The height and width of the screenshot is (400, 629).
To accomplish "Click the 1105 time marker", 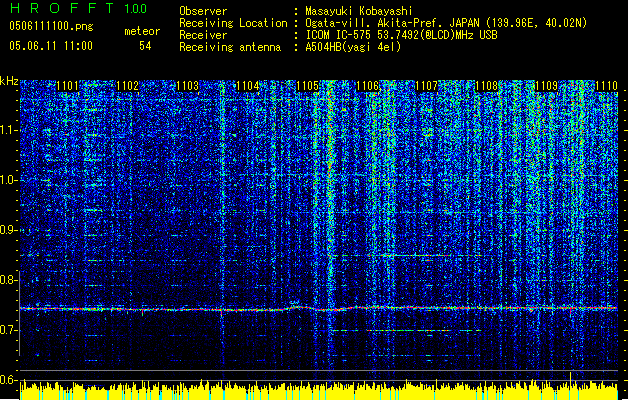I will (x=307, y=86).
